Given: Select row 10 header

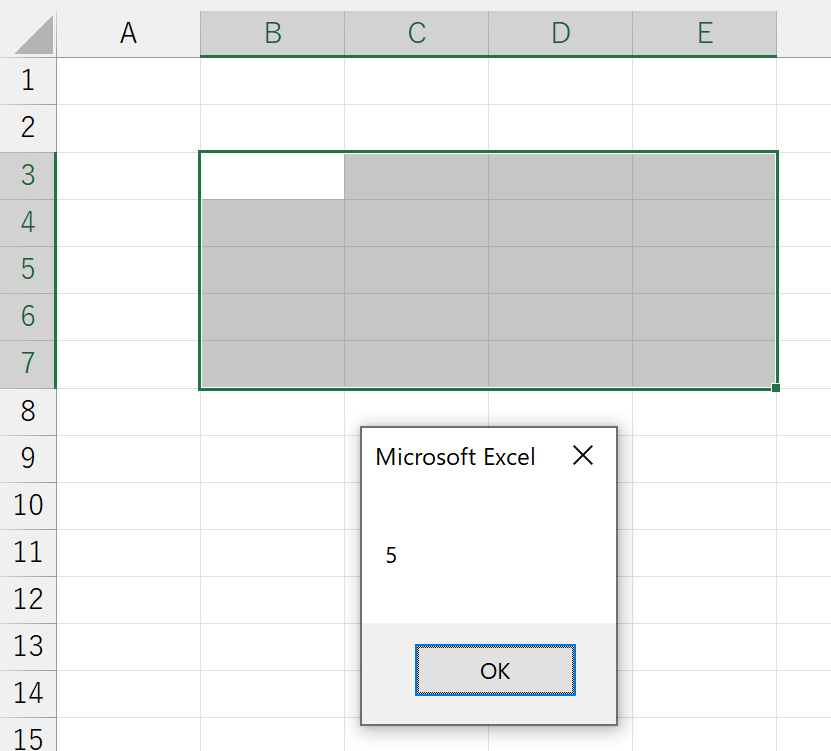Looking at the screenshot, I should click(28, 505).
